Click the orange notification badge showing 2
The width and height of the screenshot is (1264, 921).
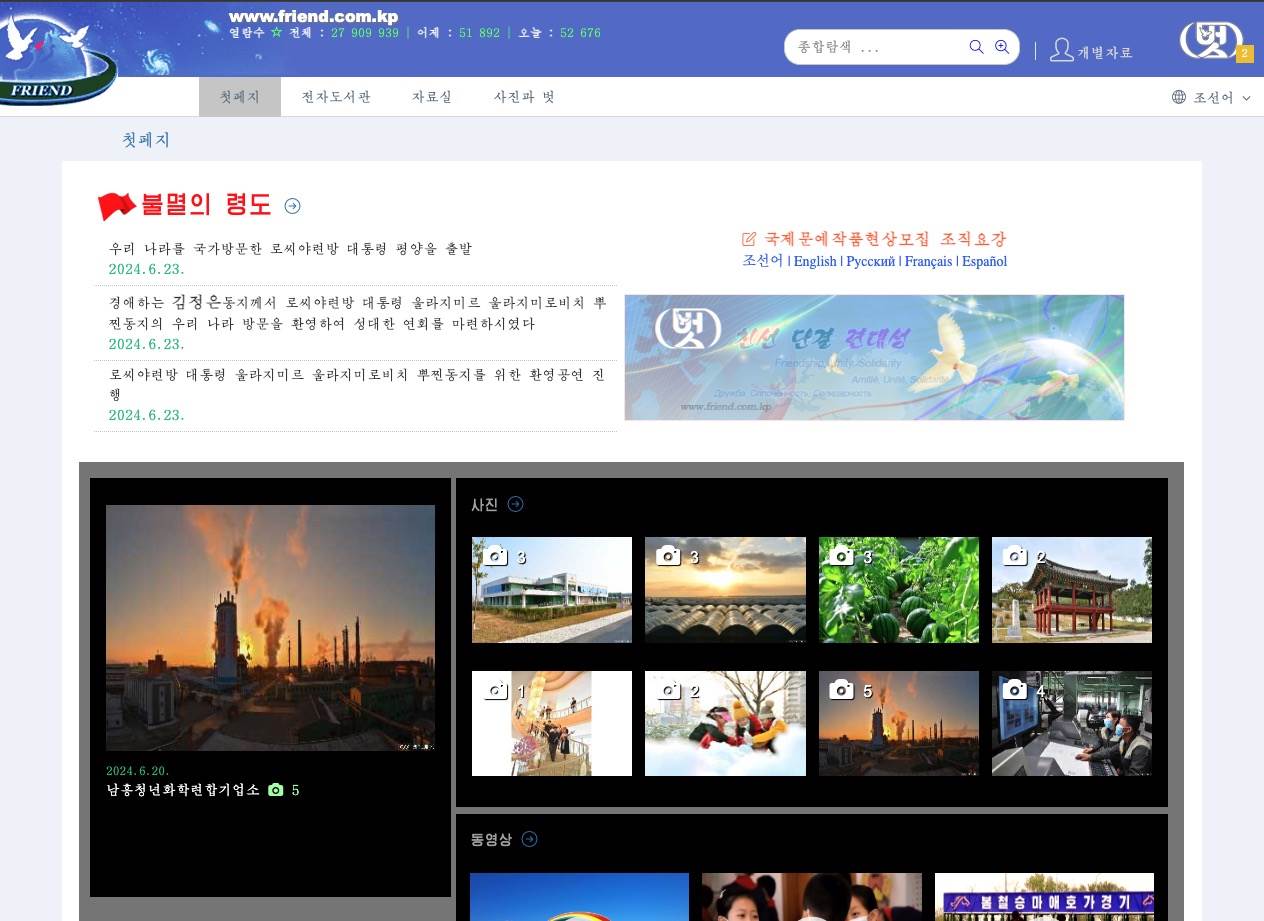pos(1245,54)
